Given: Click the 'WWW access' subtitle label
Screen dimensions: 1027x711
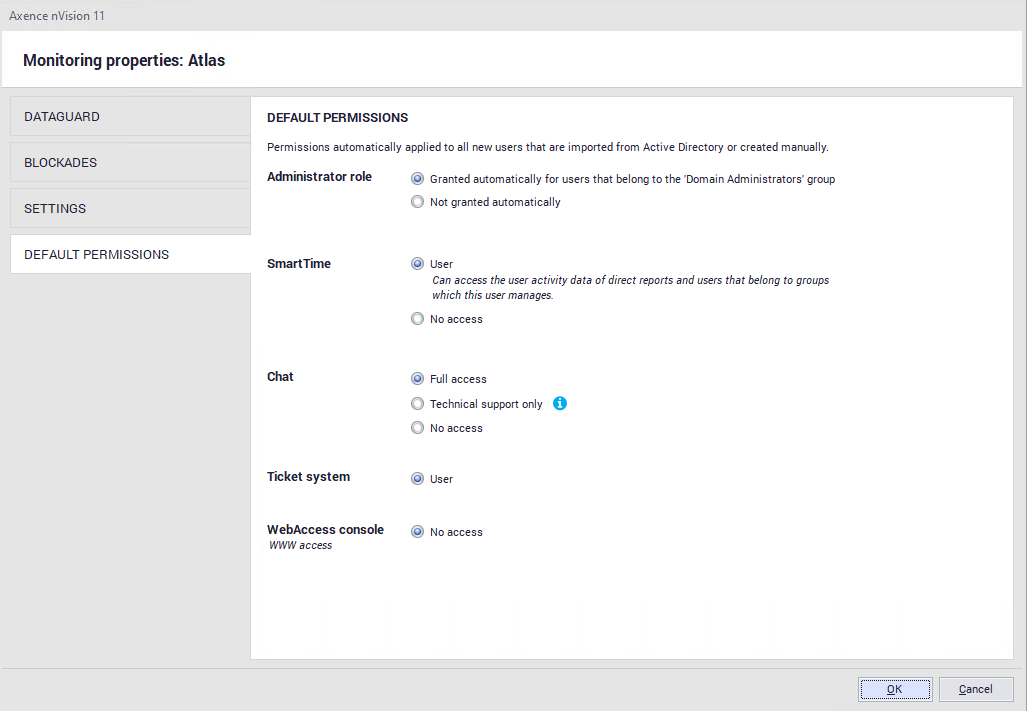Looking at the screenshot, I should click(300, 546).
